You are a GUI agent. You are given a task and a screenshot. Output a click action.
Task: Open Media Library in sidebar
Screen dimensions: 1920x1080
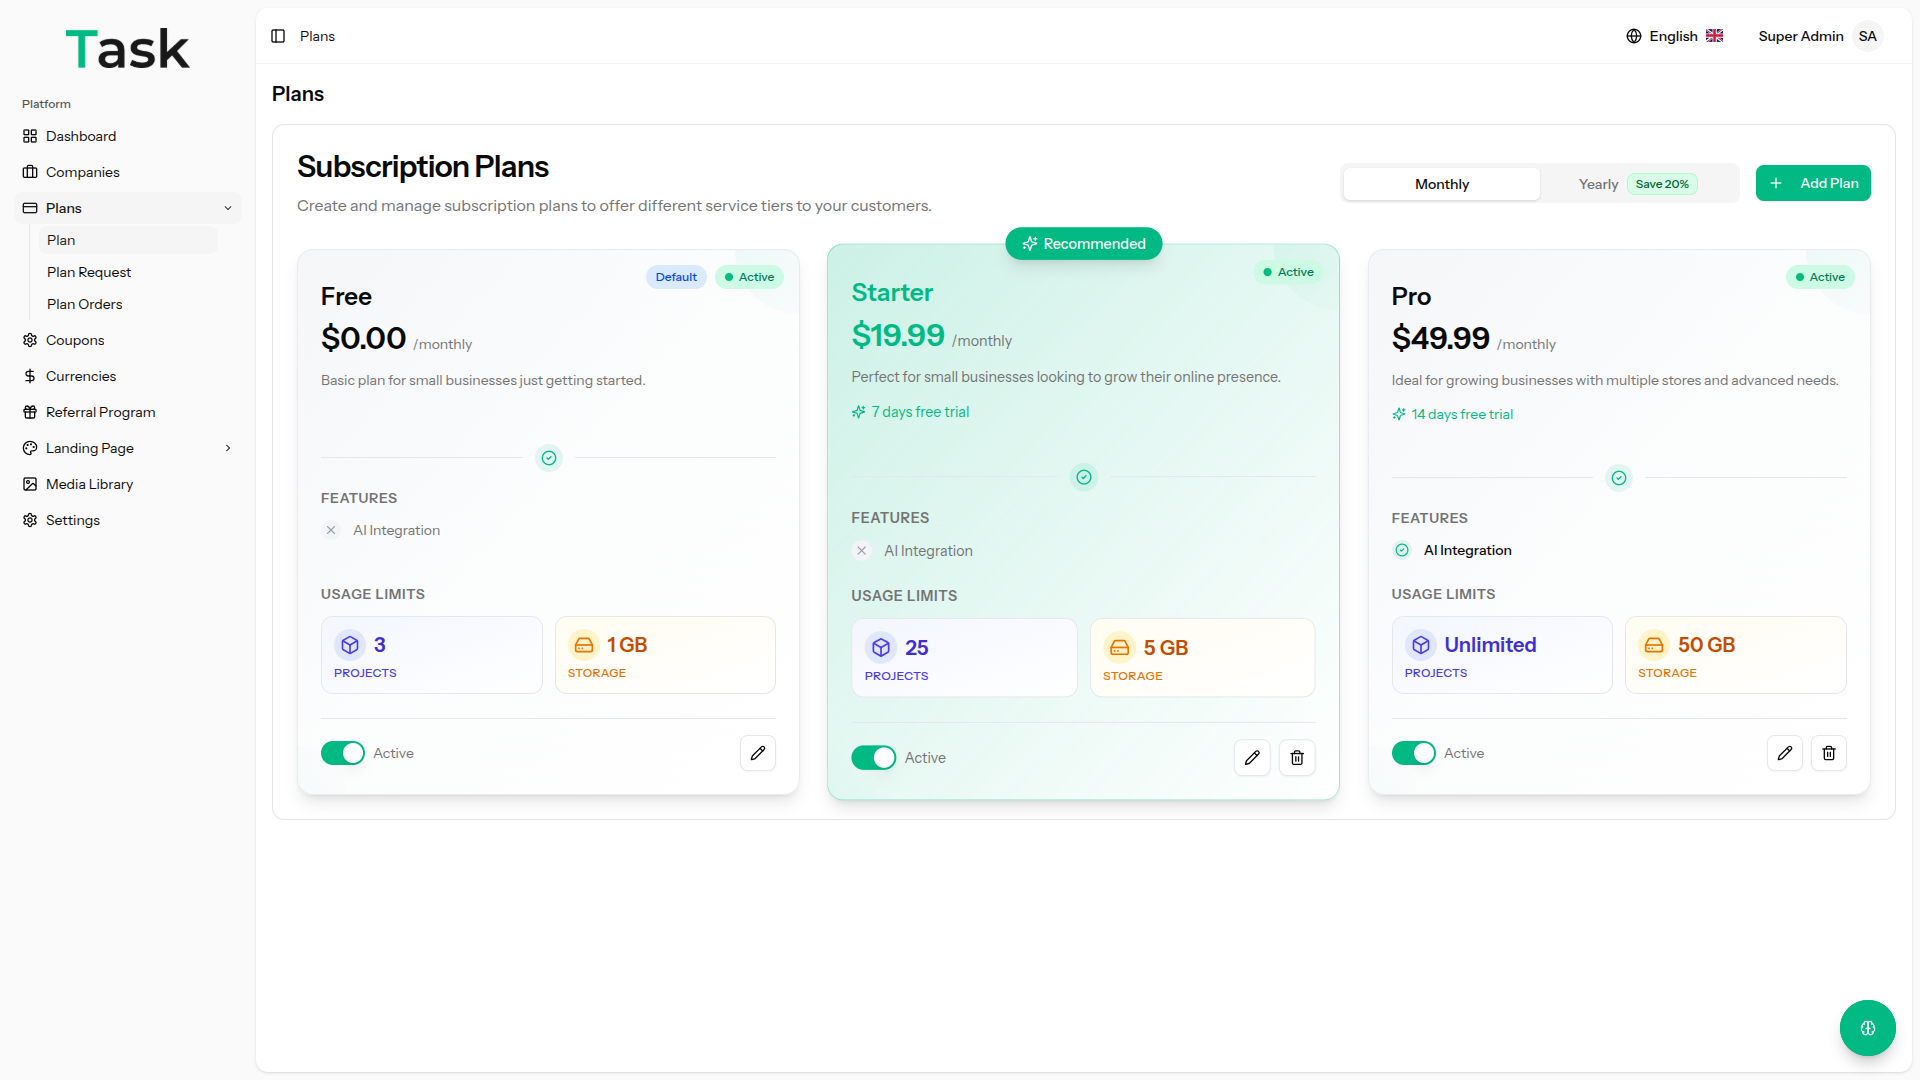[89, 484]
